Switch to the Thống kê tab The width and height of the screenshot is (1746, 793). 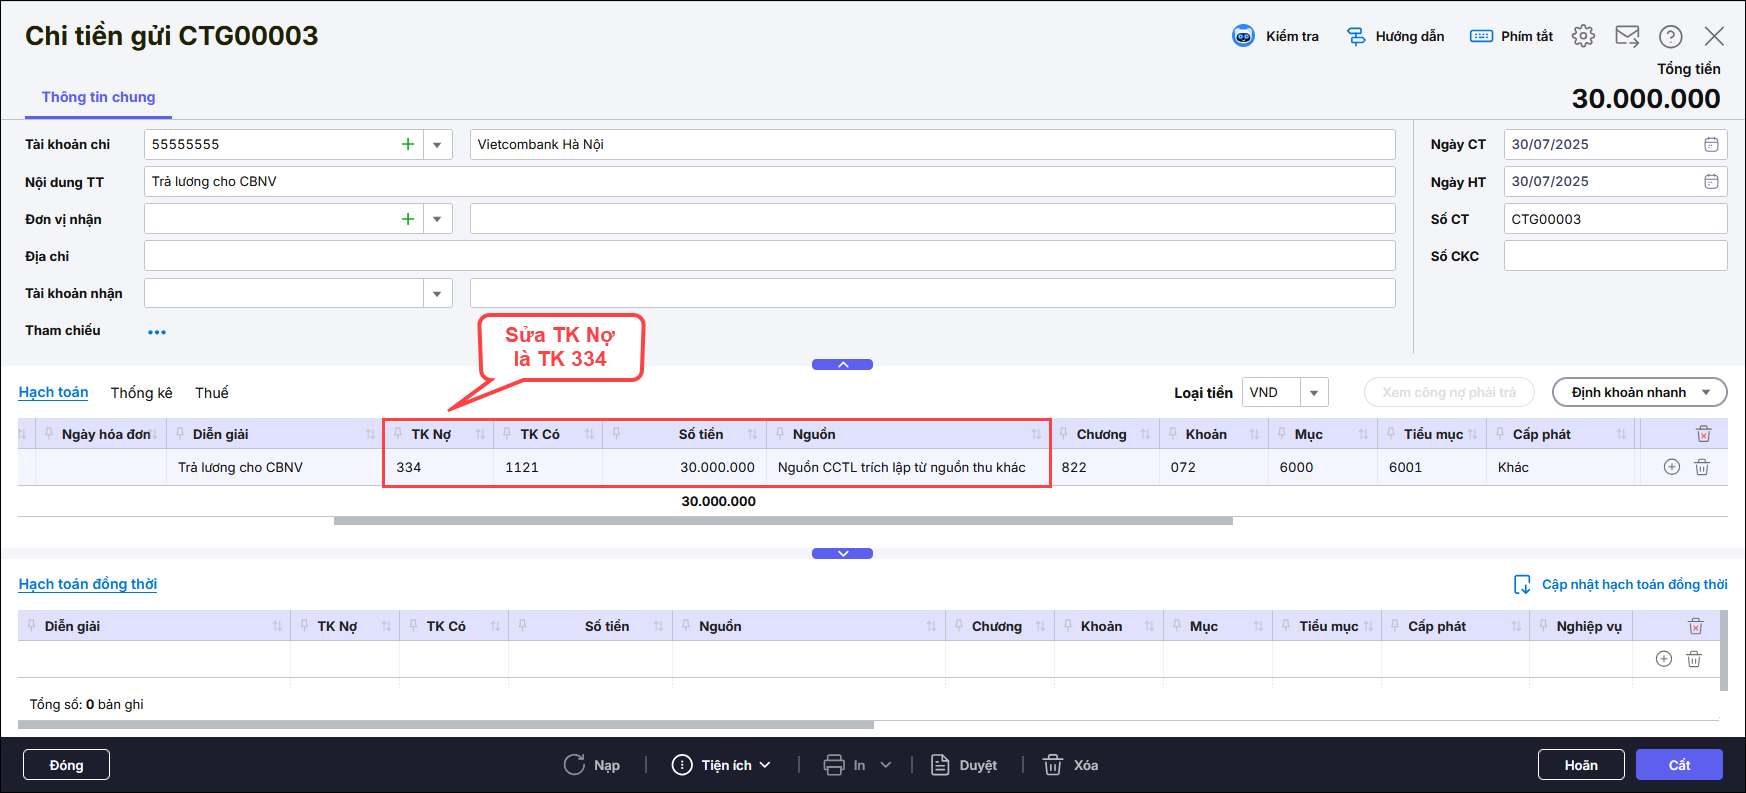tap(141, 393)
